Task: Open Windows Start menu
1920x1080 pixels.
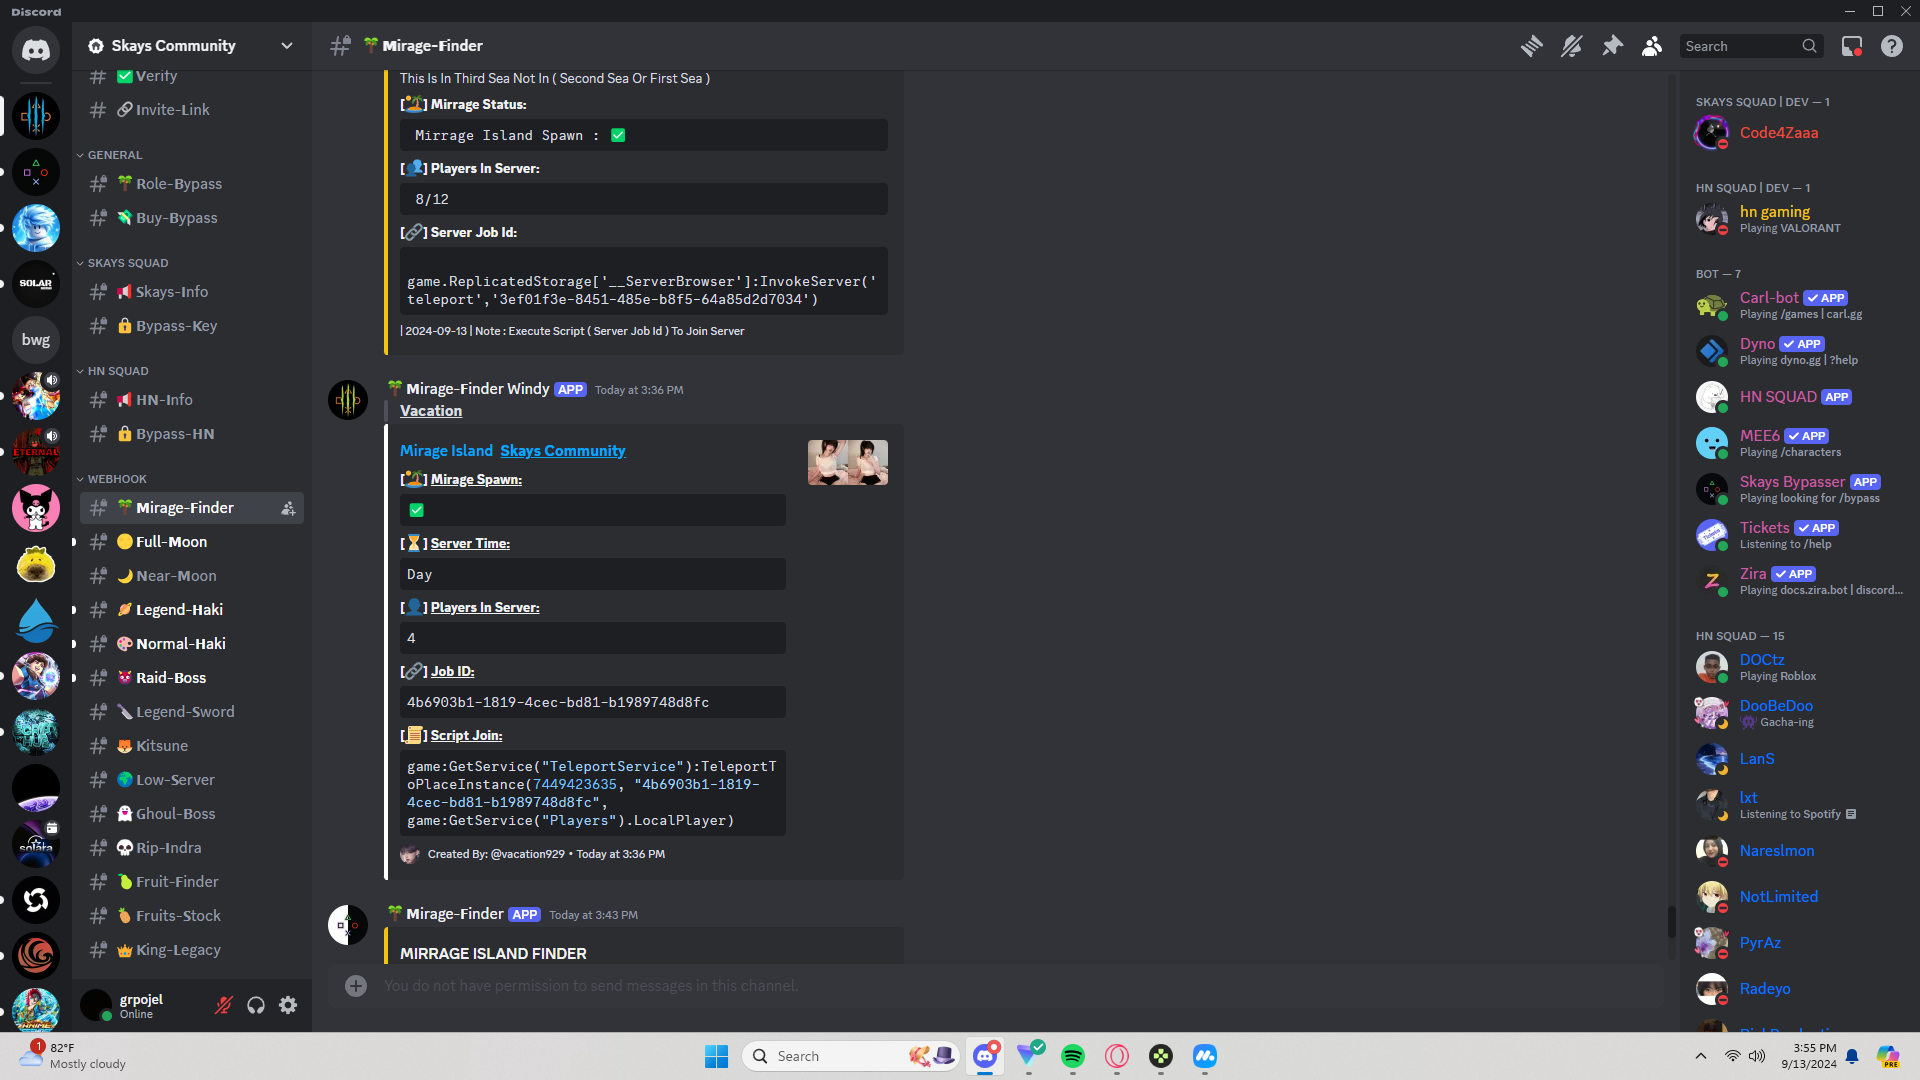Action: 717,1056
